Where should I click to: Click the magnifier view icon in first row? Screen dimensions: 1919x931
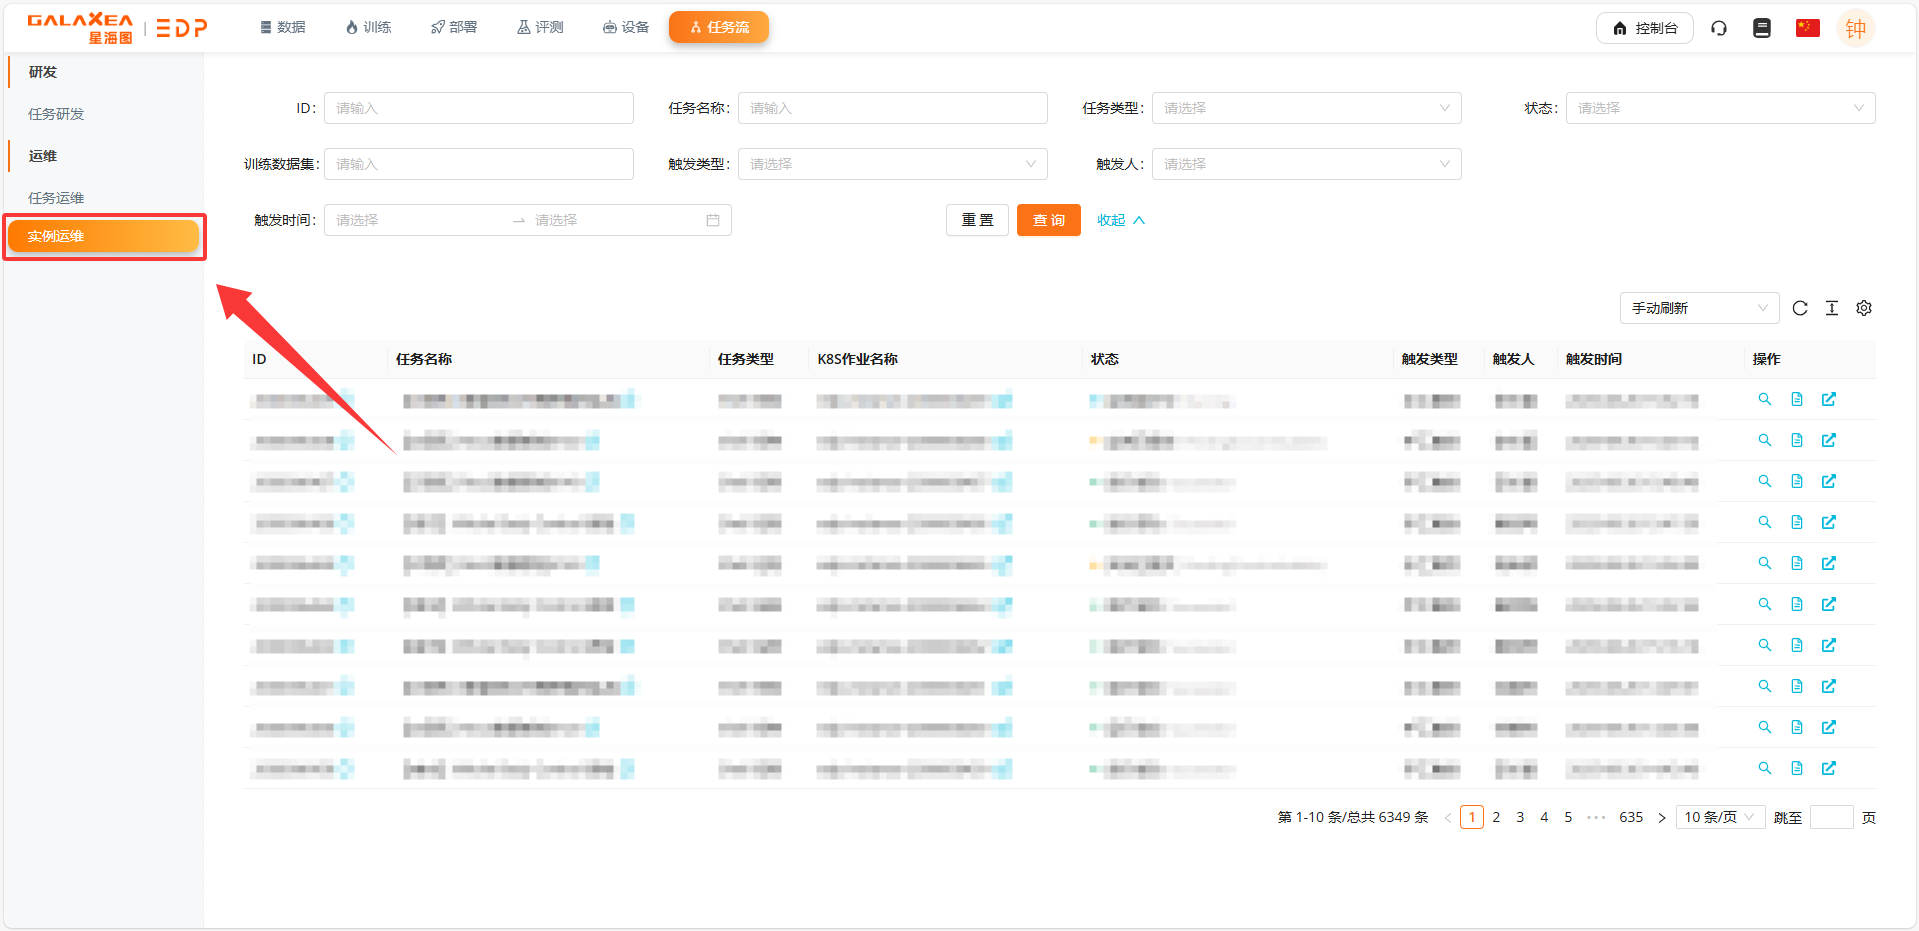point(1765,399)
